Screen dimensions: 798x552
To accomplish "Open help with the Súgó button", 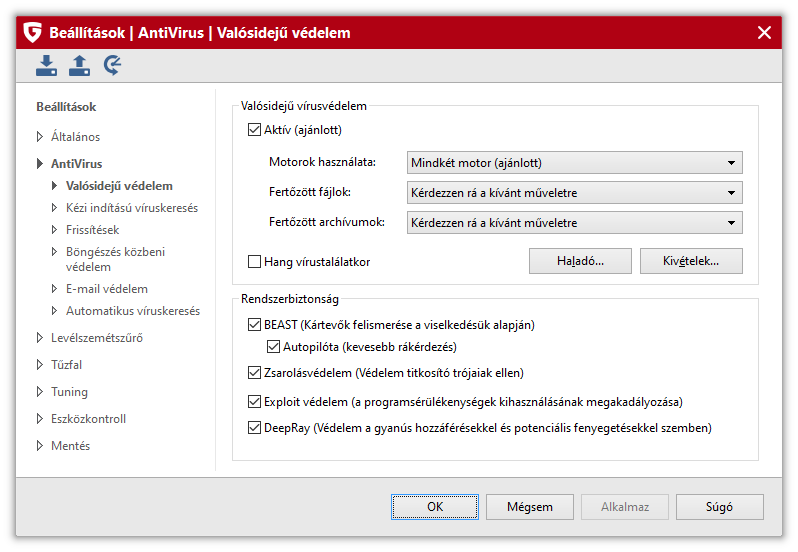I will click(720, 507).
